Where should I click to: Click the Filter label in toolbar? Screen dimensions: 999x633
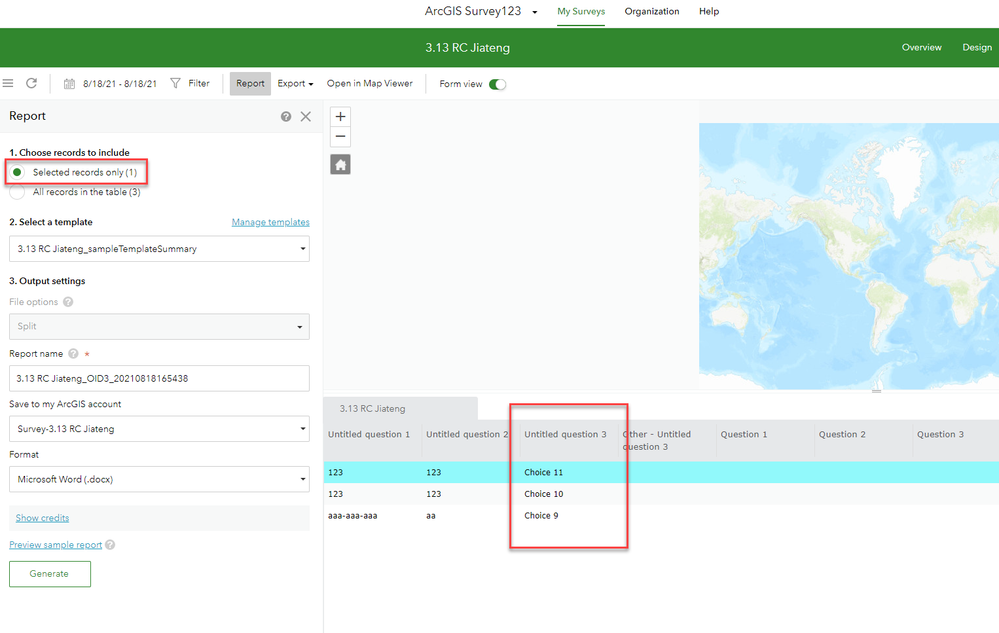[199, 83]
